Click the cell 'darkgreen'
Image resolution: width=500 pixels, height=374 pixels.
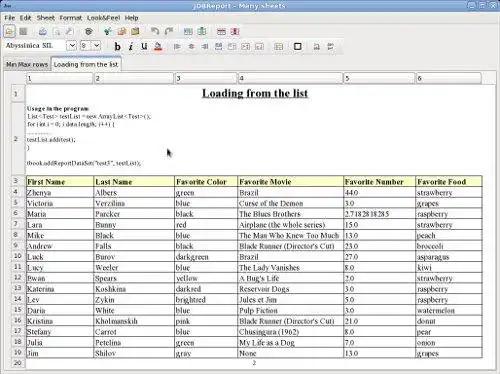206,257
